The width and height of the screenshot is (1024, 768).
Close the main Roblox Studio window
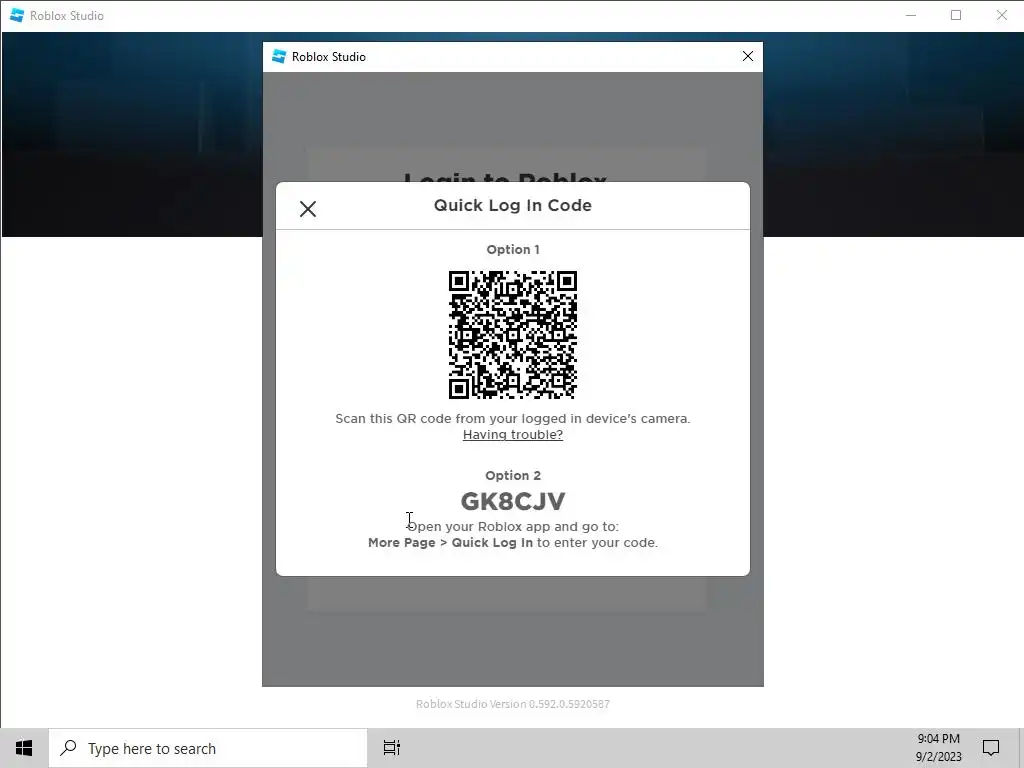tap(1002, 16)
